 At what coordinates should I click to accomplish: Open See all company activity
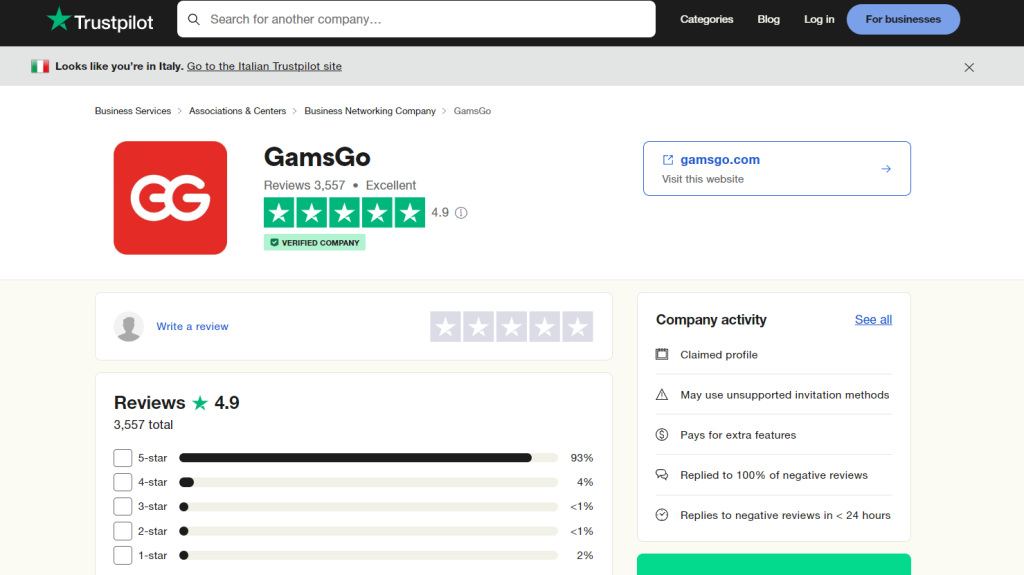click(873, 320)
